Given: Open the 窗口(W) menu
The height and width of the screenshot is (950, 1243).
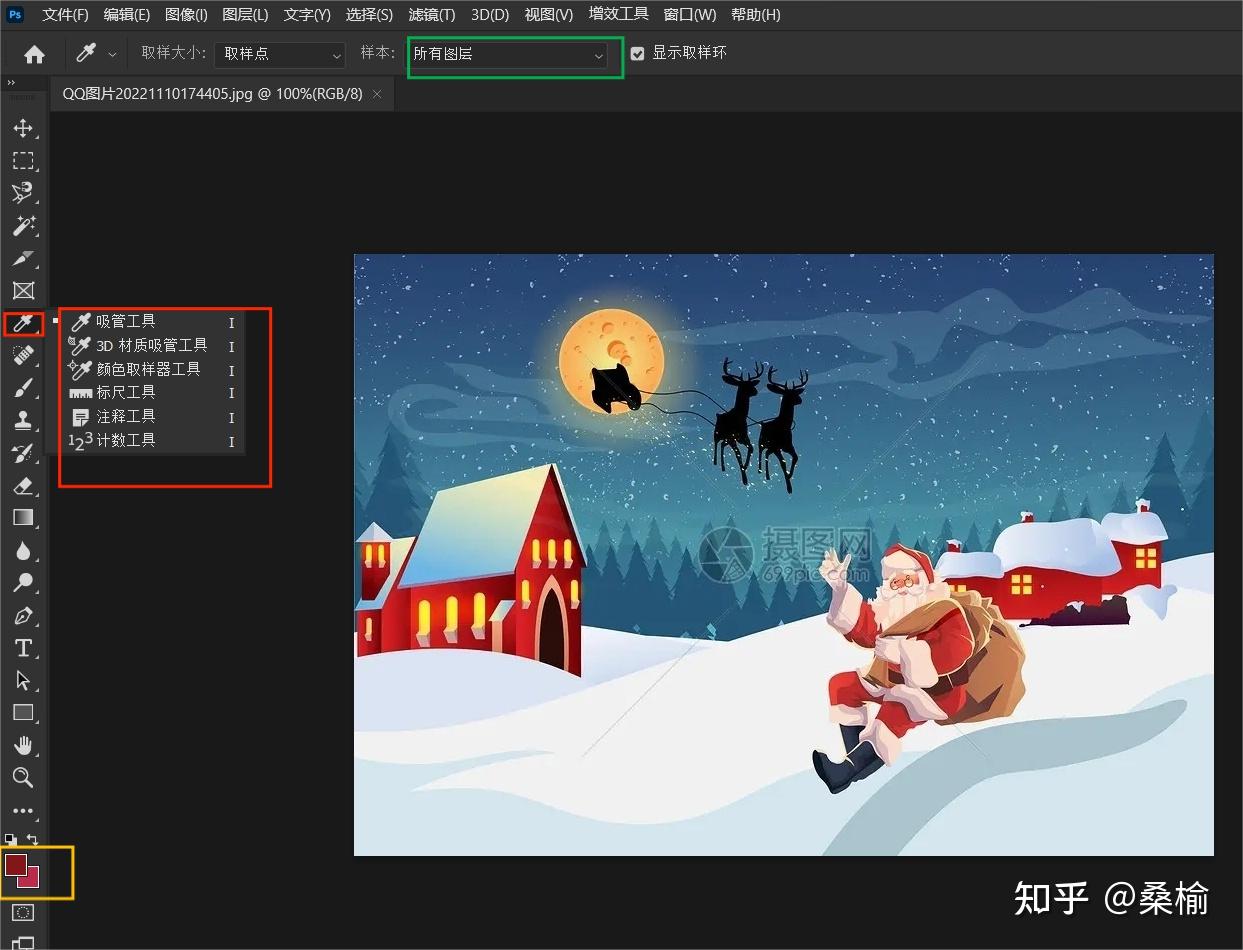Looking at the screenshot, I should click(x=690, y=15).
